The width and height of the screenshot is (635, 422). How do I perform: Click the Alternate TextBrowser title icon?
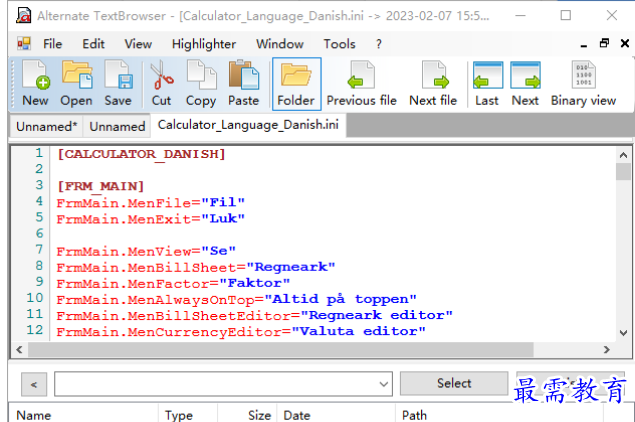[x=23, y=15]
